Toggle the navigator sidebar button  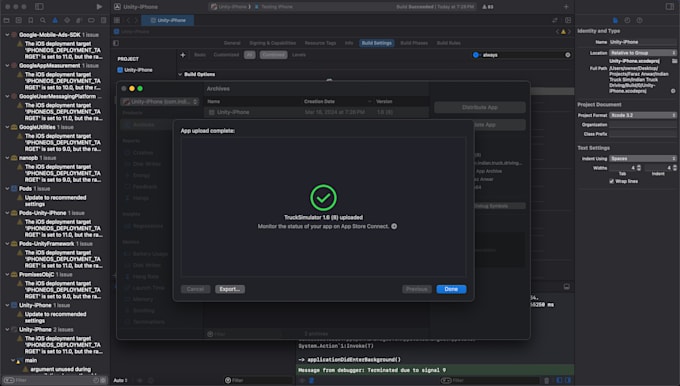[x=39, y=7]
